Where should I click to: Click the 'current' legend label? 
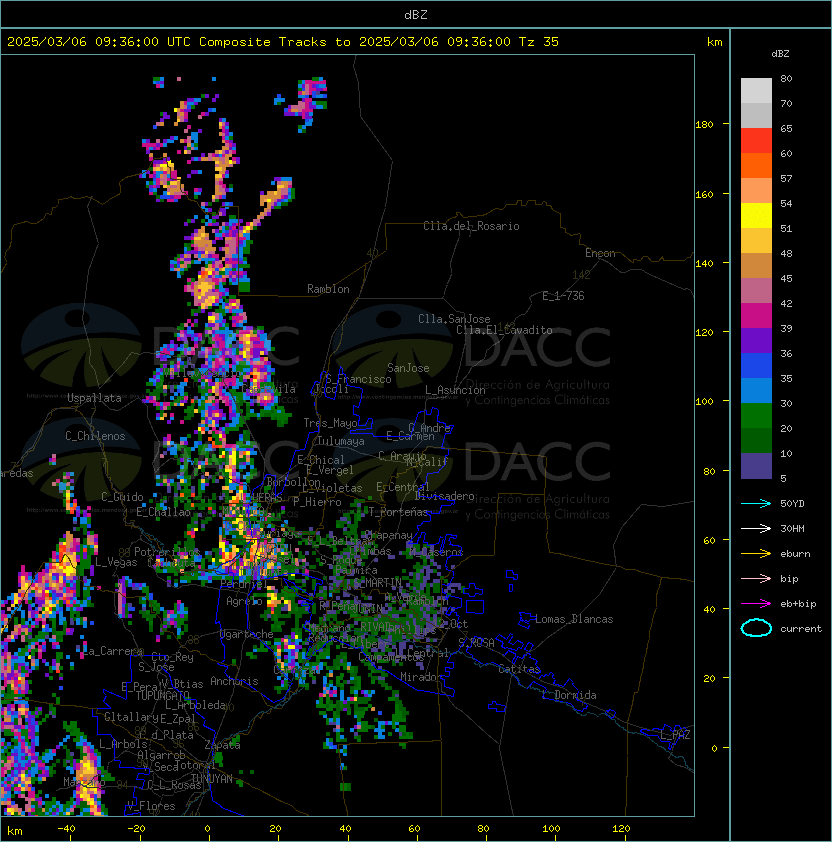801,629
